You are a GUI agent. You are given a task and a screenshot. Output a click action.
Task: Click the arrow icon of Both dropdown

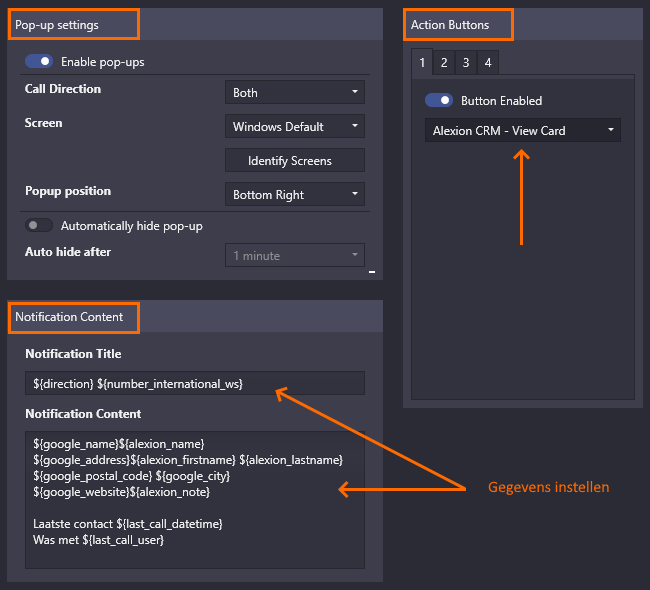(355, 92)
